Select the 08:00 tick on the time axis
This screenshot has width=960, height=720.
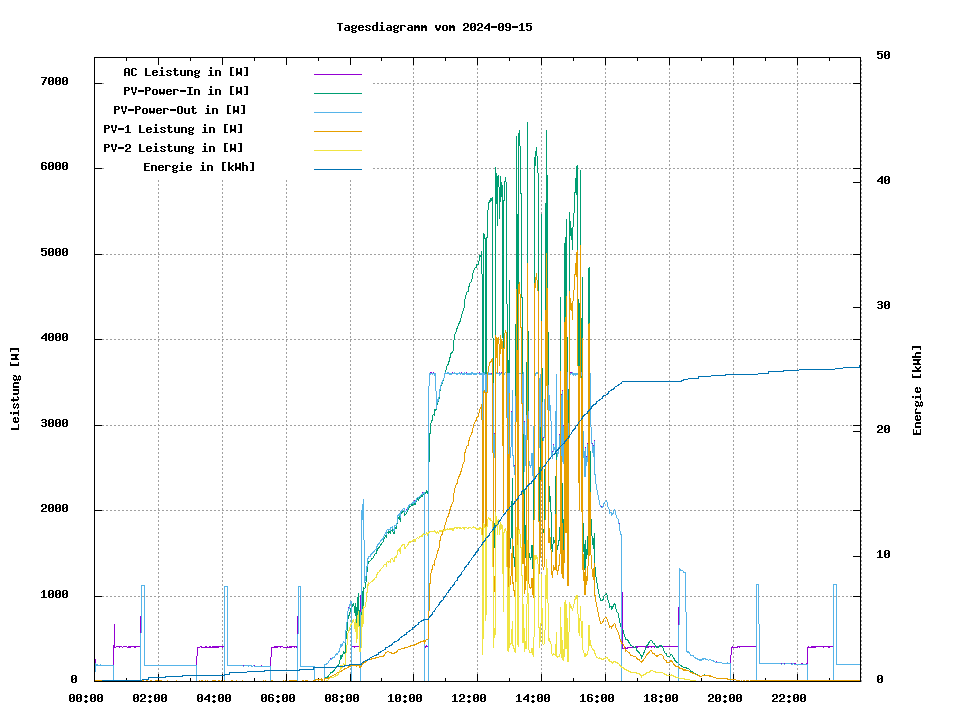[342, 698]
